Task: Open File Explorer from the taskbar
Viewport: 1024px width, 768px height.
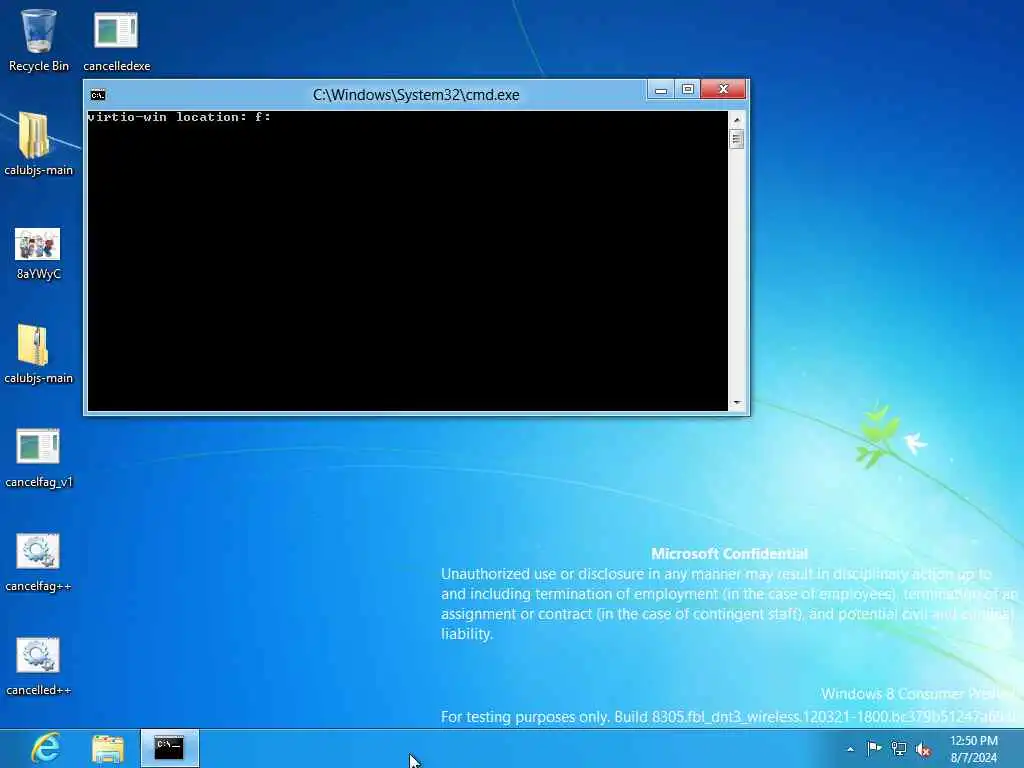Action: point(108,749)
